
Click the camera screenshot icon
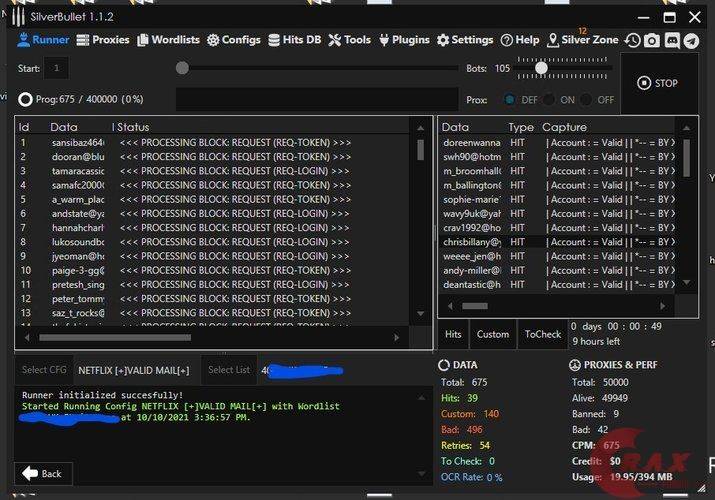coord(652,40)
